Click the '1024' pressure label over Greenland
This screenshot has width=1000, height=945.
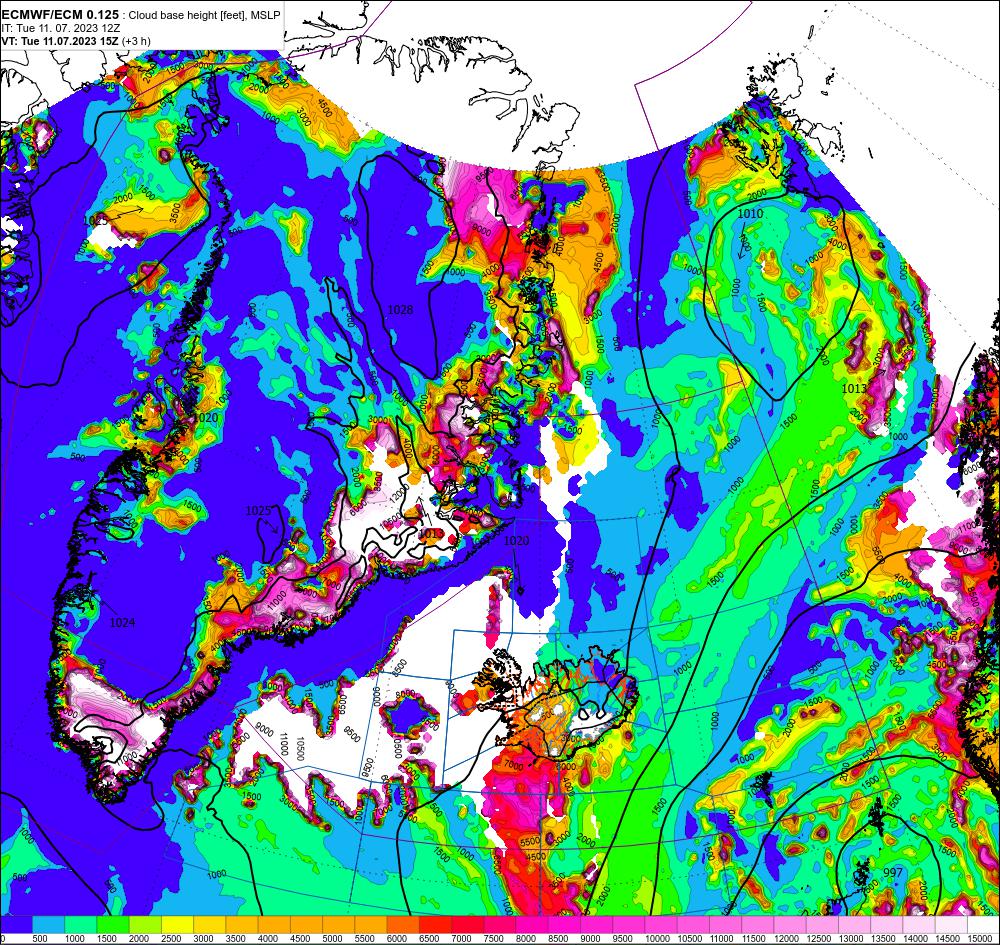pos(122,622)
